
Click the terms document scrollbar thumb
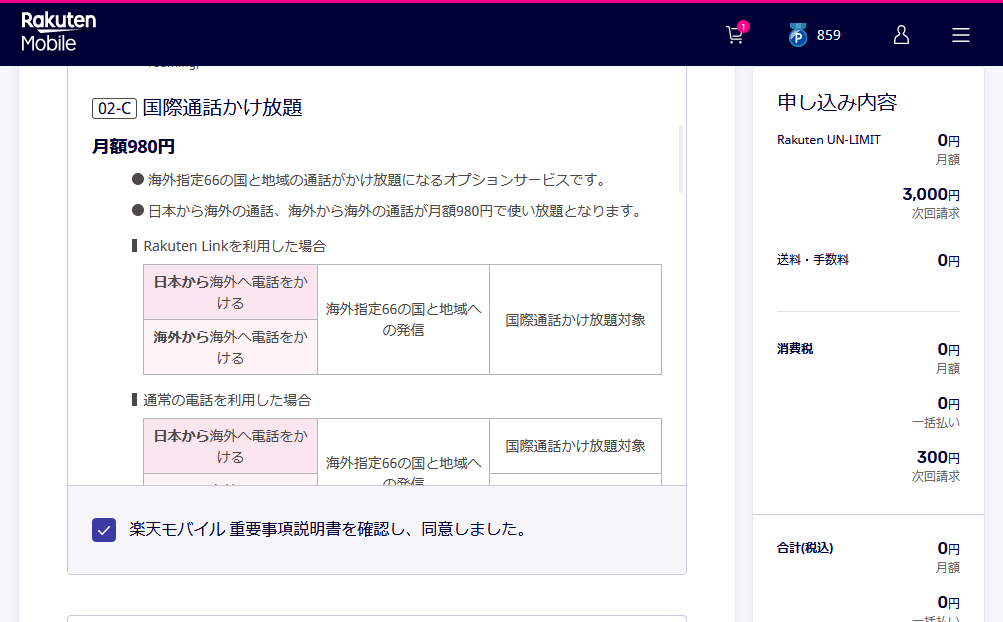[x=681, y=159]
